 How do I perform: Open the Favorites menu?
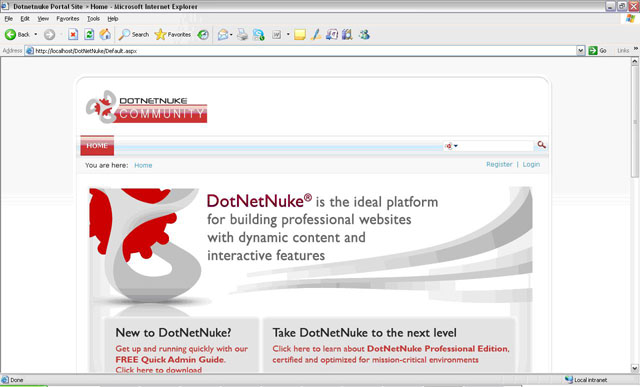tap(68, 18)
